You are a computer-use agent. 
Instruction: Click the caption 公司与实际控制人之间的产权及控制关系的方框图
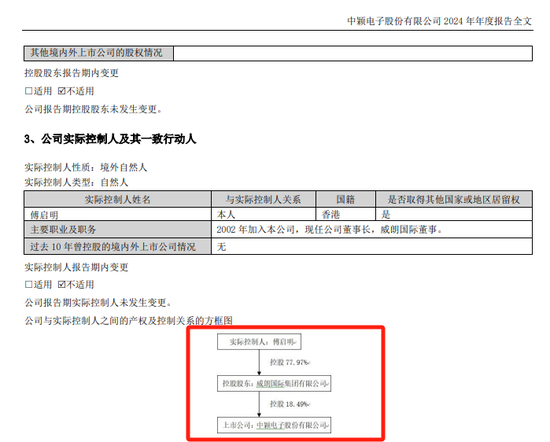coord(128,320)
